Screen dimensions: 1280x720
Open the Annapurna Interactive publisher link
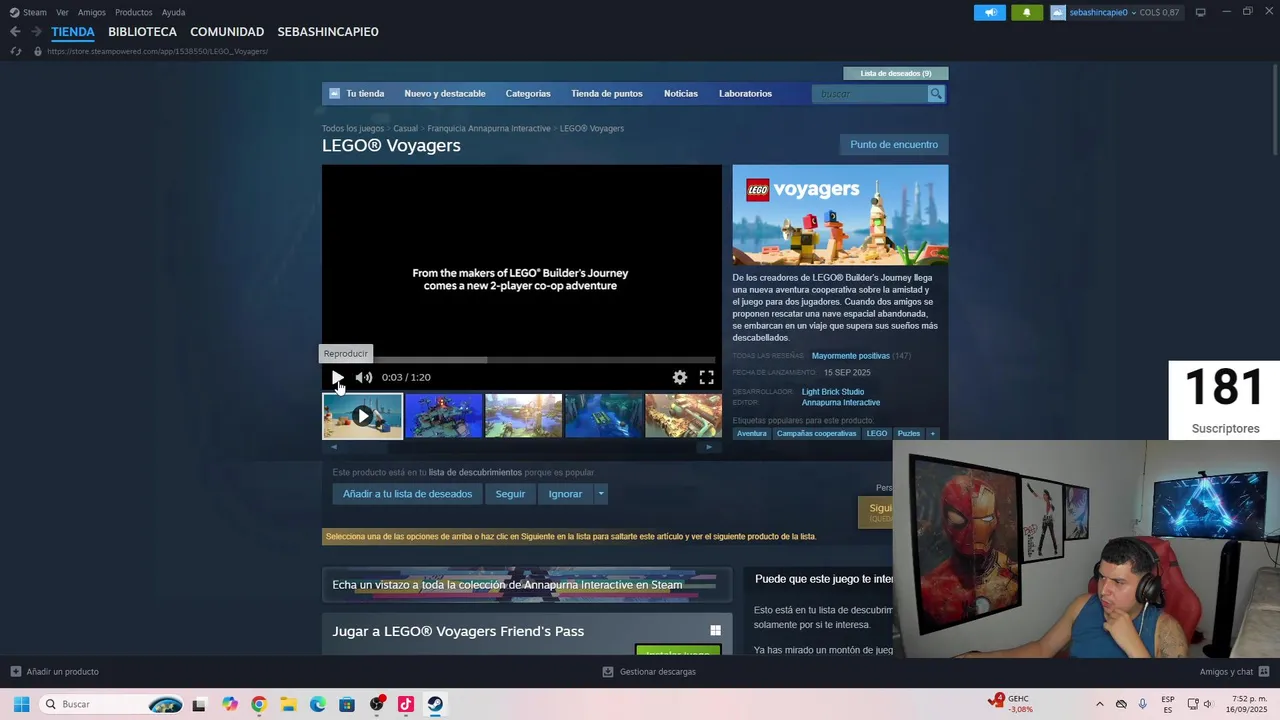841,403
